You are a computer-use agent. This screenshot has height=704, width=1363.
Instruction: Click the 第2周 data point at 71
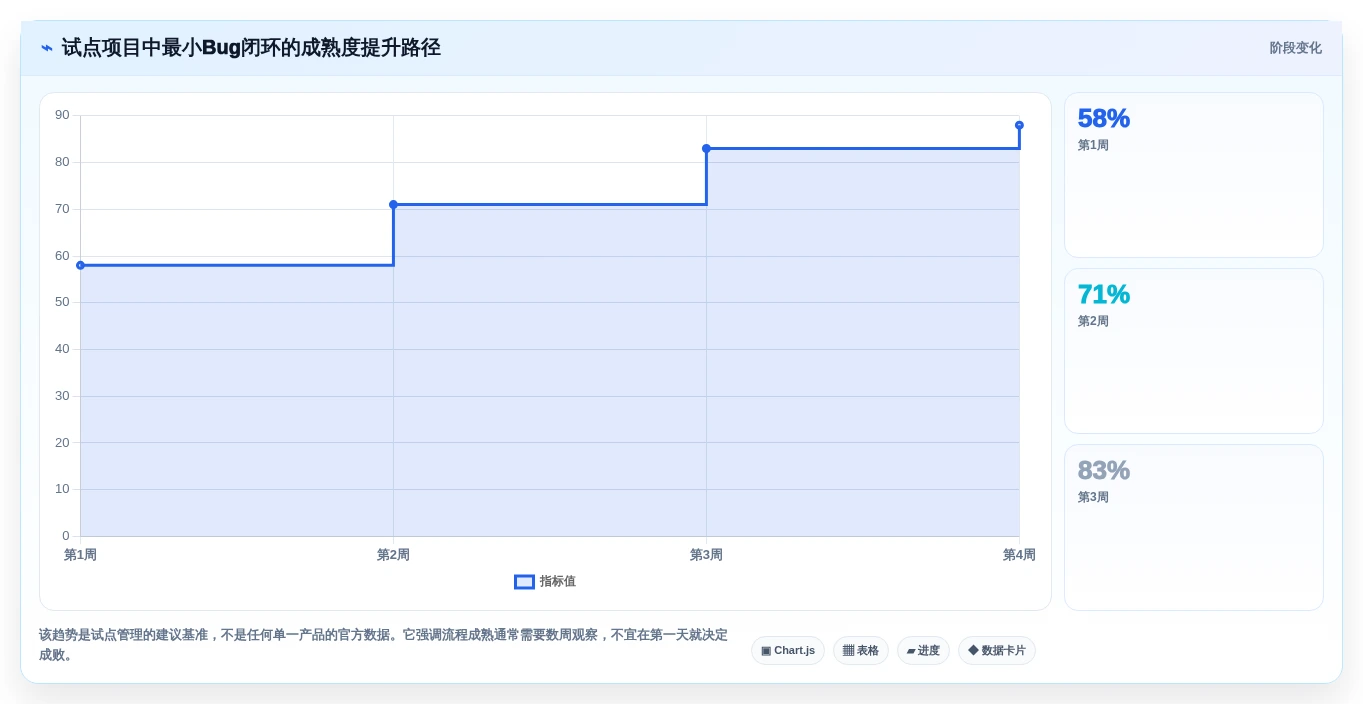393,204
